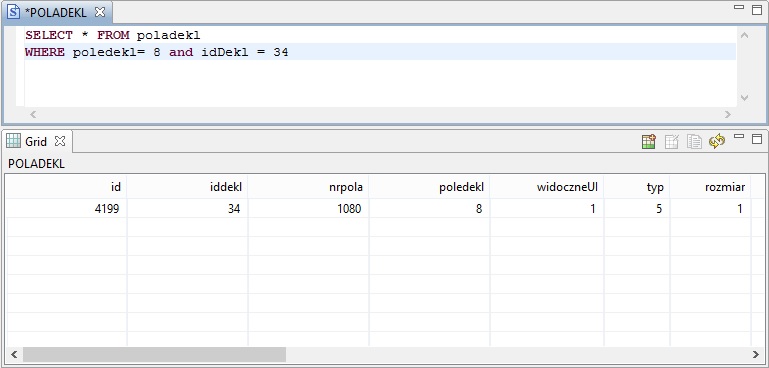Image resolution: width=769 pixels, height=368 pixels.
Task: Close the Grid tab
Action: click(60, 141)
